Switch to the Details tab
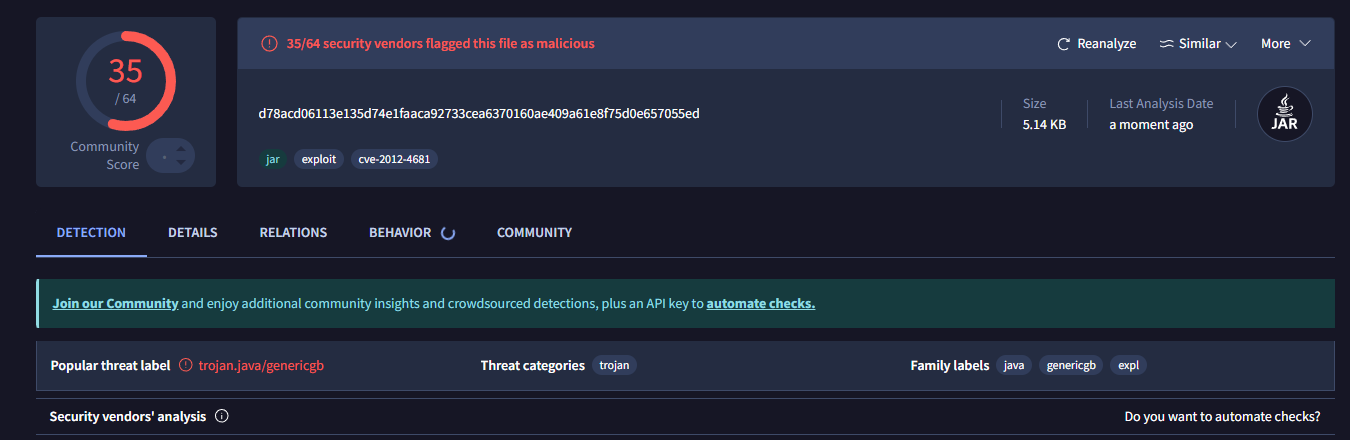The image size is (1350, 440). [192, 233]
